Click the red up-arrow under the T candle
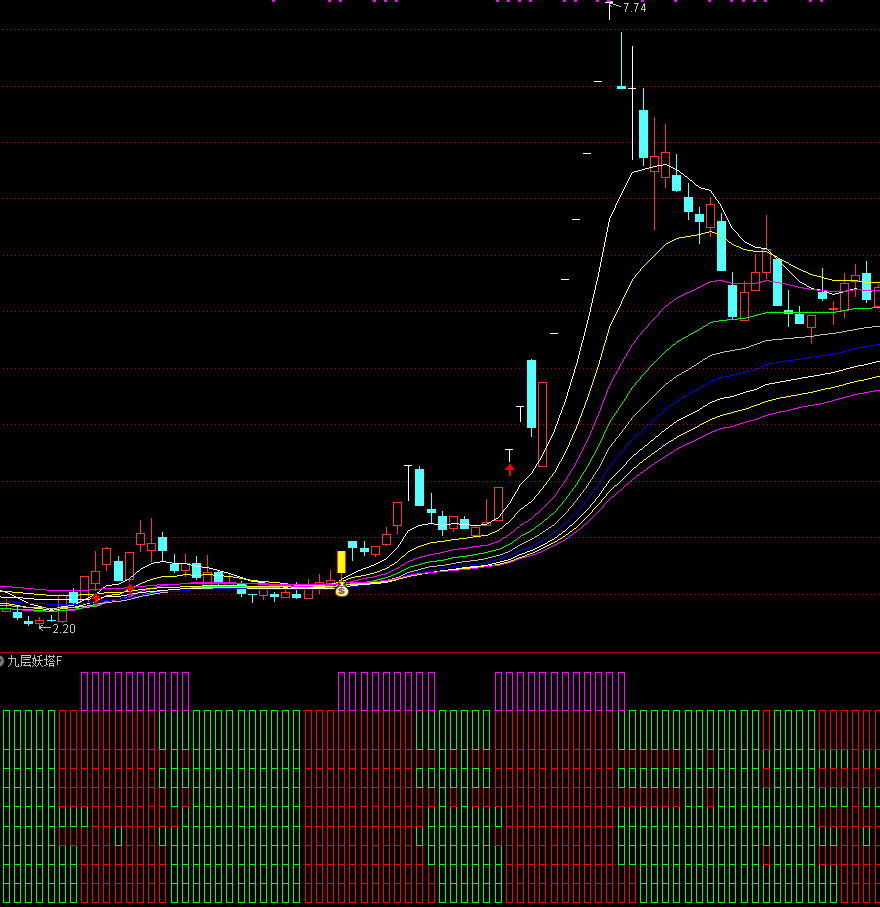This screenshot has width=880, height=907. (509, 468)
